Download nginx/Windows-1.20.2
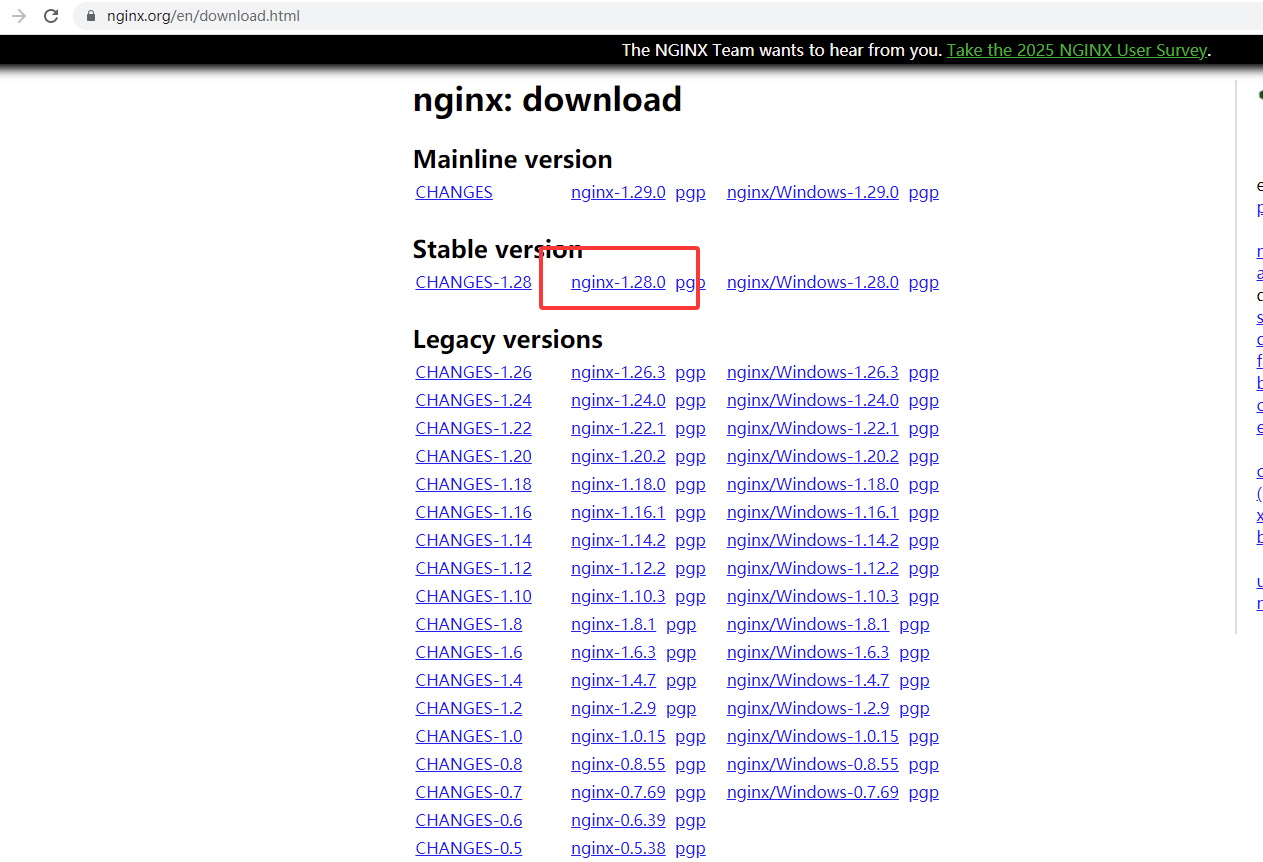1263x862 pixels. [x=813, y=456]
